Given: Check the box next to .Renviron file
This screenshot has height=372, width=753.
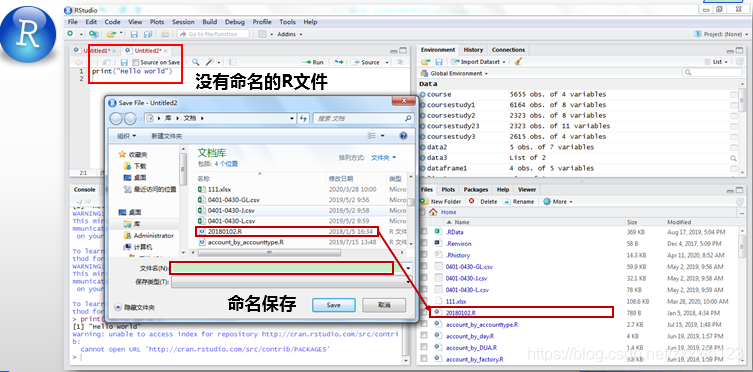Looking at the screenshot, I should point(424,243).
